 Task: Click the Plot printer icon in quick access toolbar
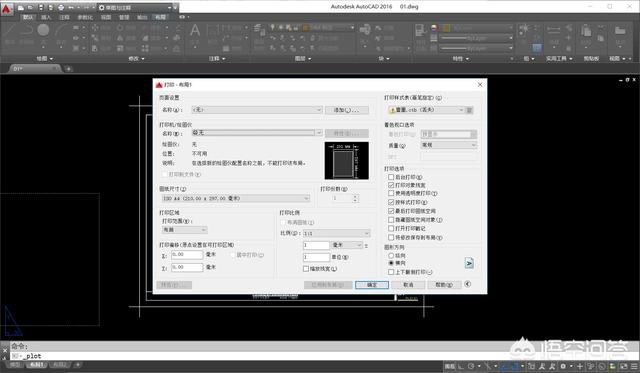coord(61,8)
